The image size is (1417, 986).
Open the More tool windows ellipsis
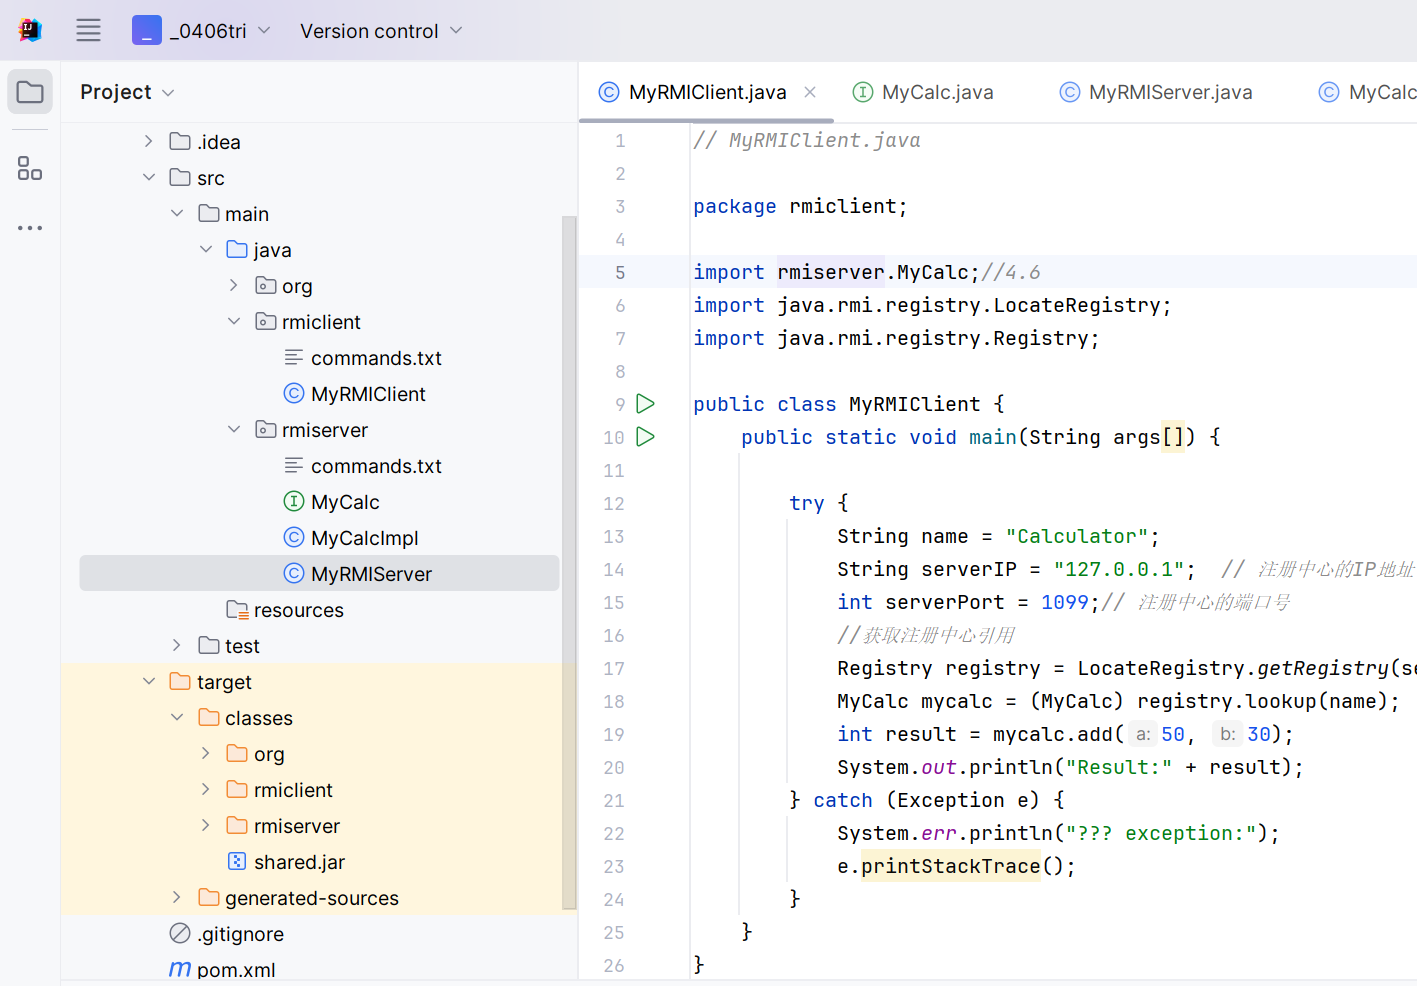[30, 228]
